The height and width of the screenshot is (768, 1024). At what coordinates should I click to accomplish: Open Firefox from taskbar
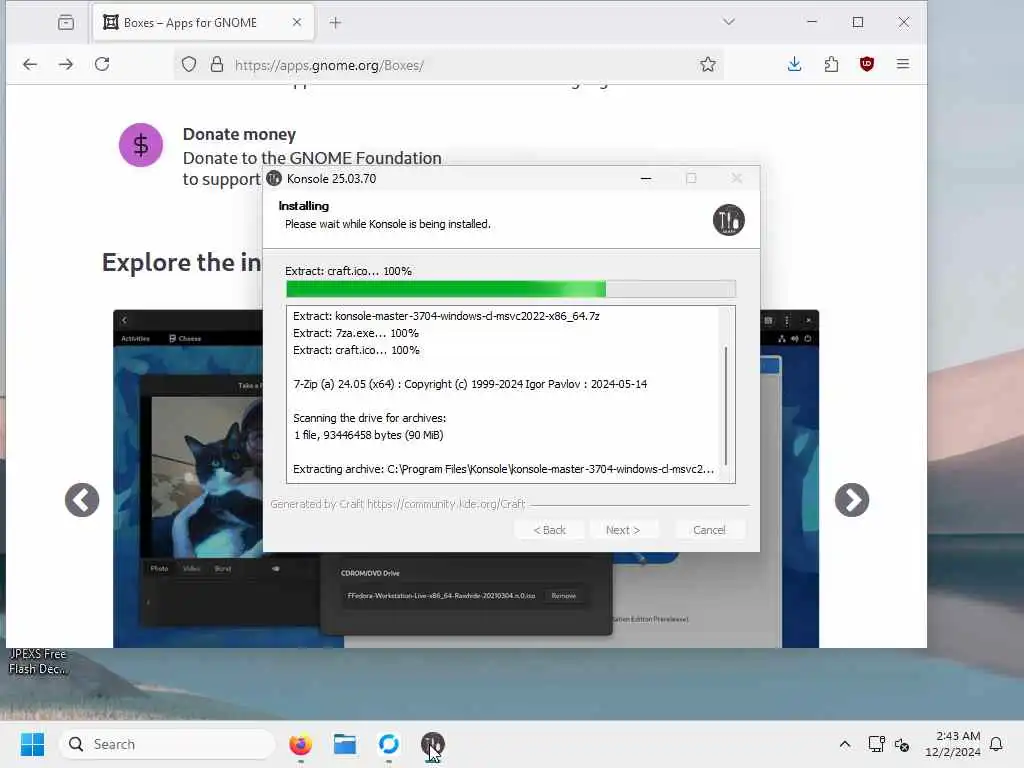(x=300, y=744)
